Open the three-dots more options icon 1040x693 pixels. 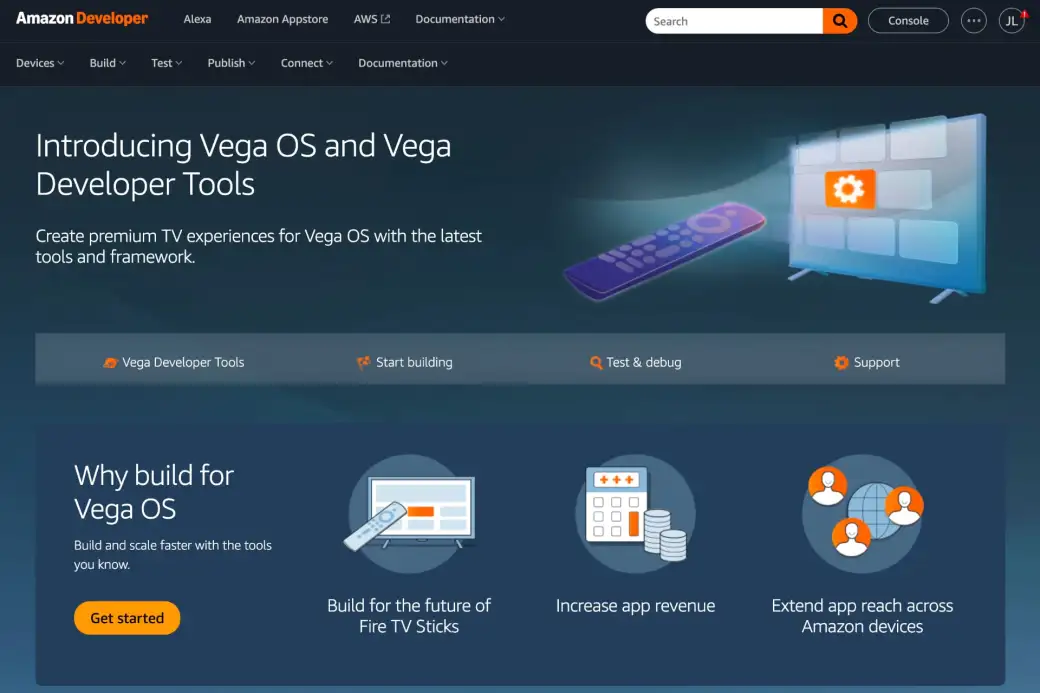[974, 21]
